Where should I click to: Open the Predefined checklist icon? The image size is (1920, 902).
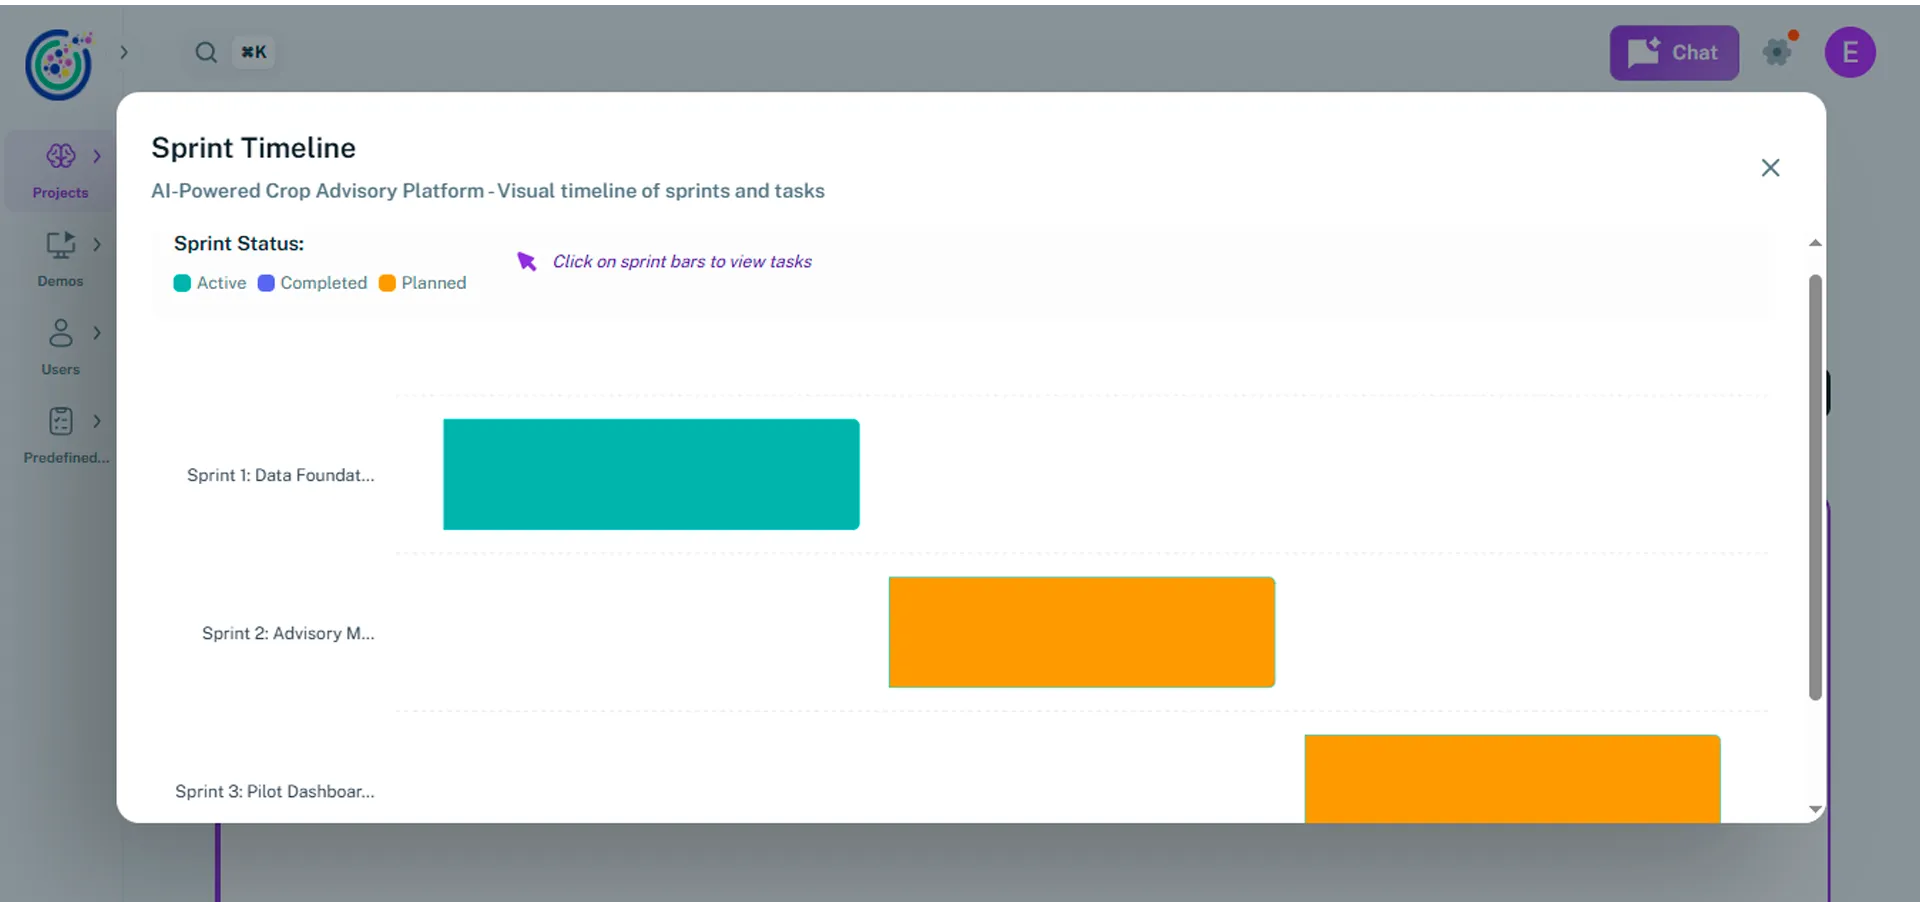[x=60, y=421]
